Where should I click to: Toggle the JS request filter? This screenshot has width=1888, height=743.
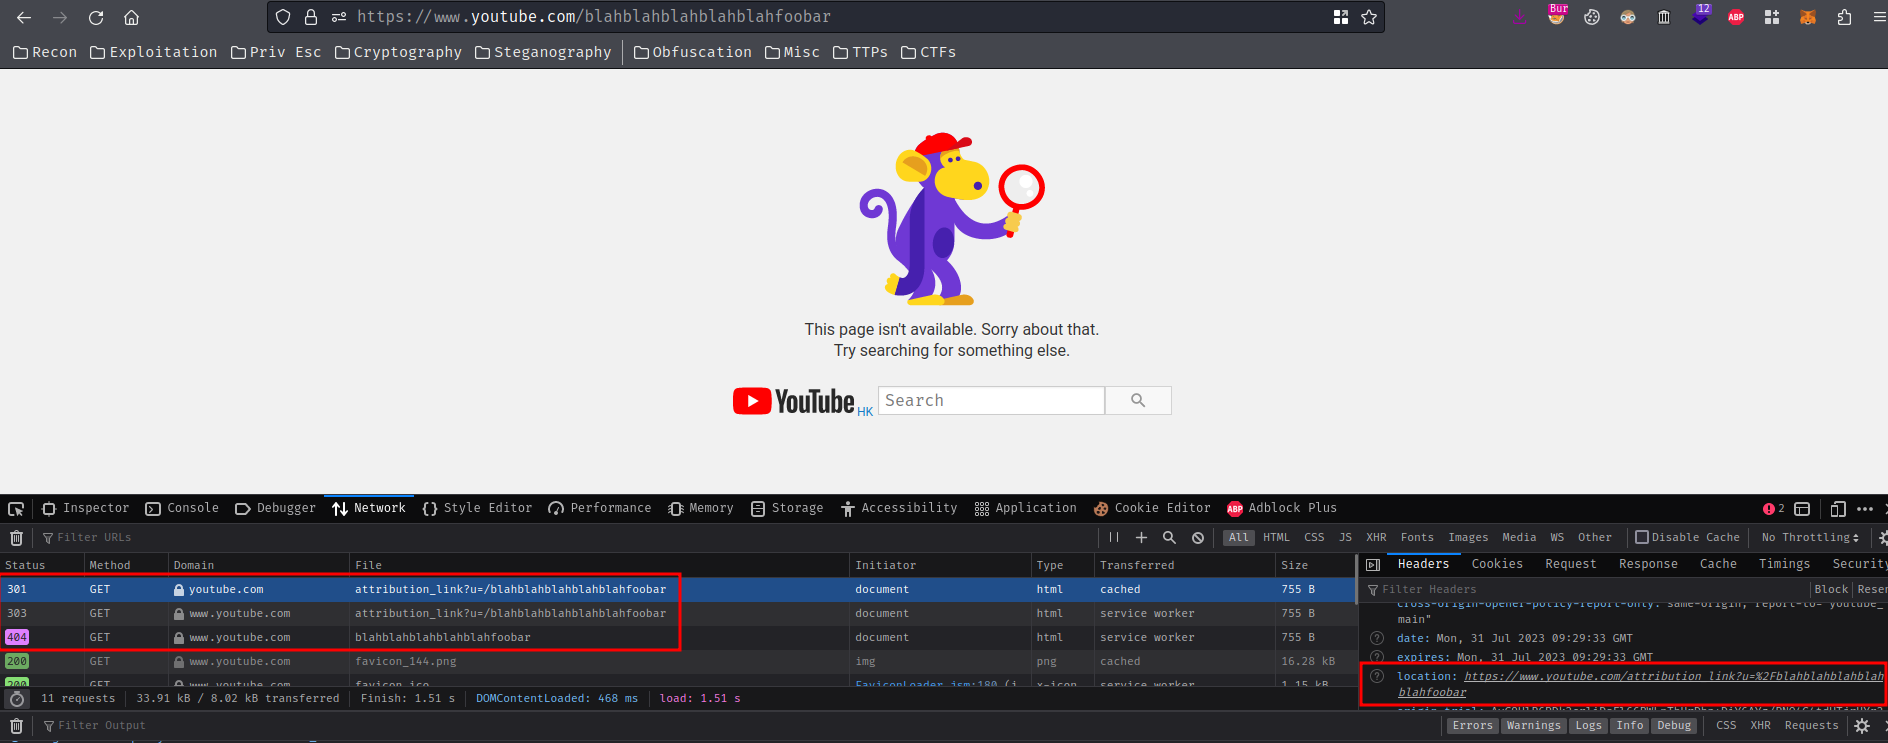pyautogui.click(x=1345, y=538)
